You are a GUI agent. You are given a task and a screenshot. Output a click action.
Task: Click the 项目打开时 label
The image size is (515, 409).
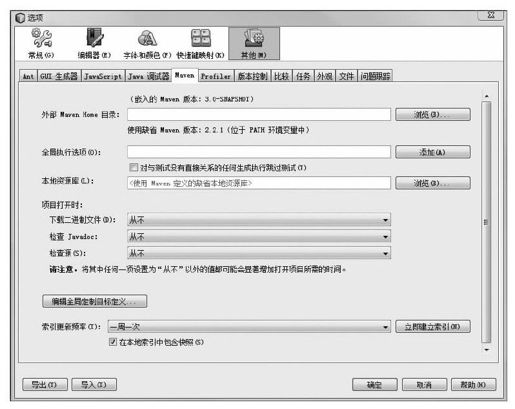coord(62,205)
